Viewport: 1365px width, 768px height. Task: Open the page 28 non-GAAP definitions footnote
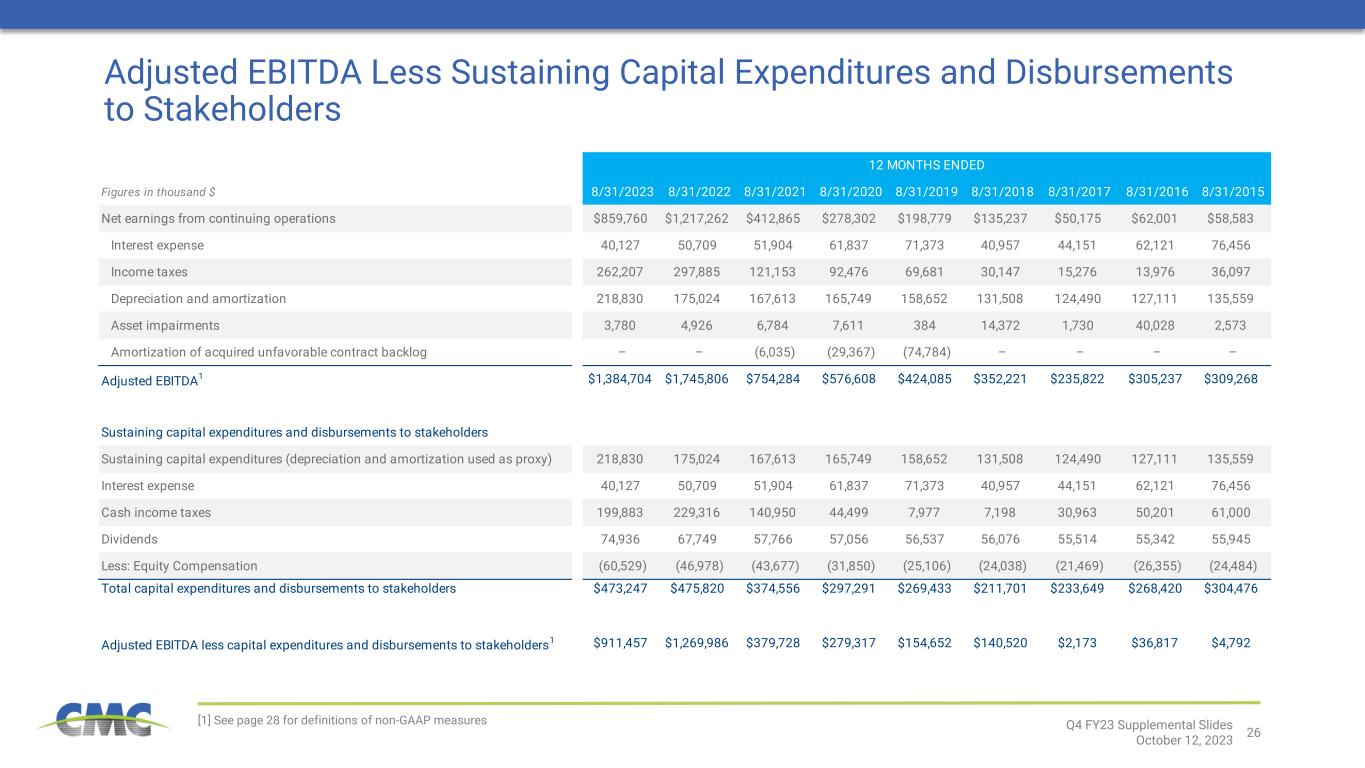342,720
